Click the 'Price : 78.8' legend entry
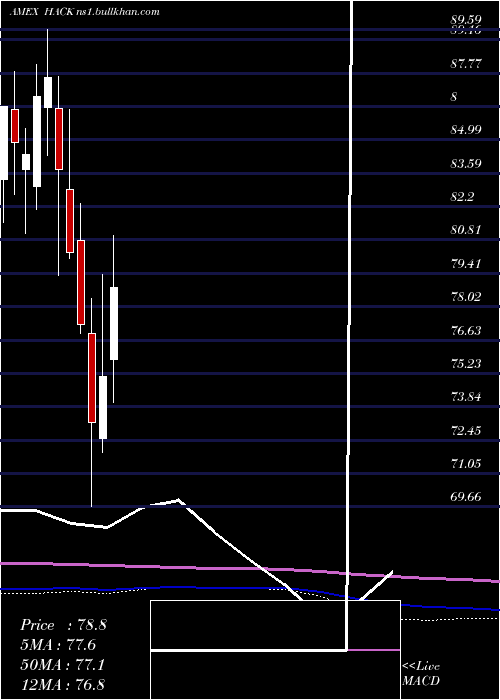 [x=63, y=625]
